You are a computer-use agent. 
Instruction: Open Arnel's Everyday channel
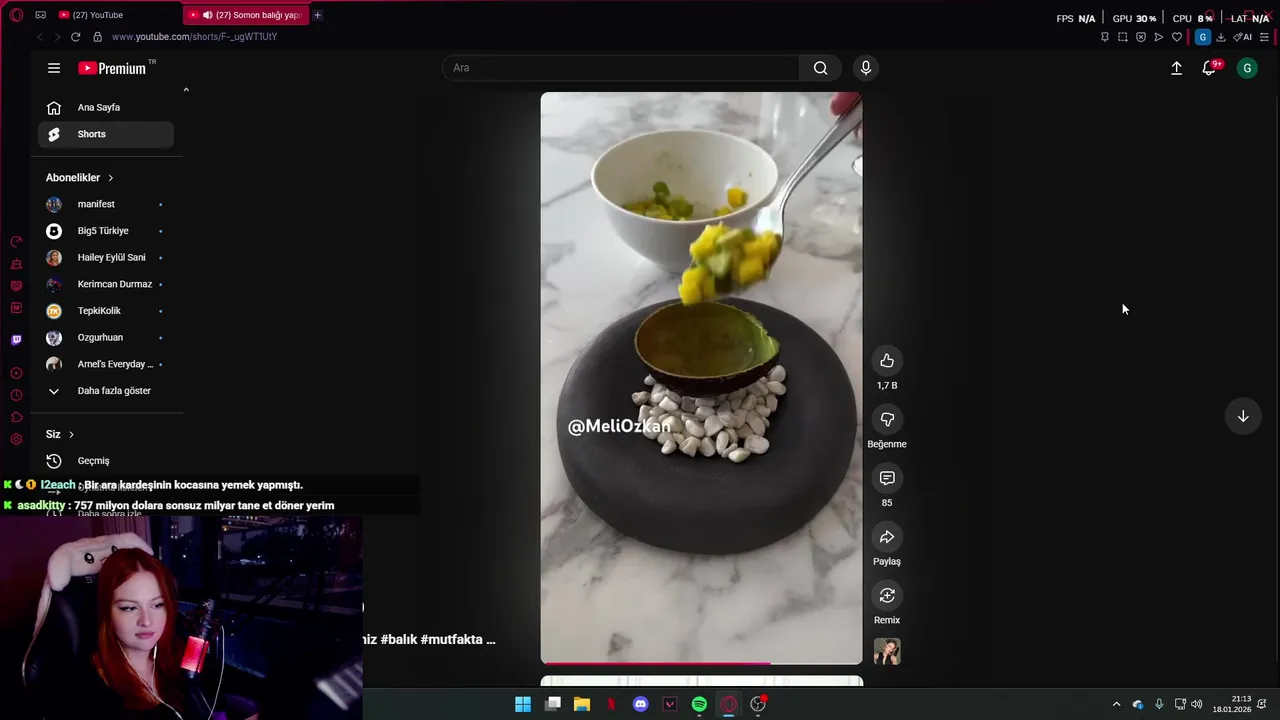(106, 364)
